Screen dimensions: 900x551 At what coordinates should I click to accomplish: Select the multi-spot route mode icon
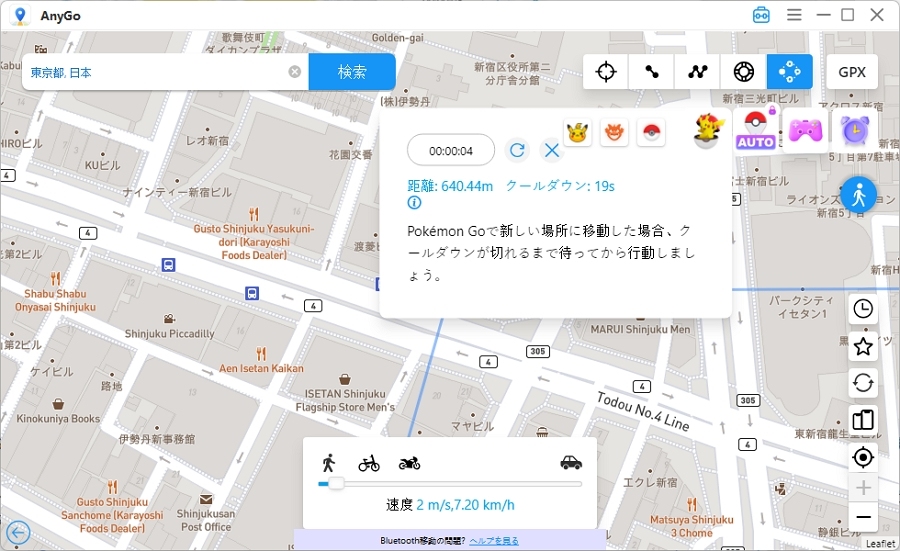[698, 72]
